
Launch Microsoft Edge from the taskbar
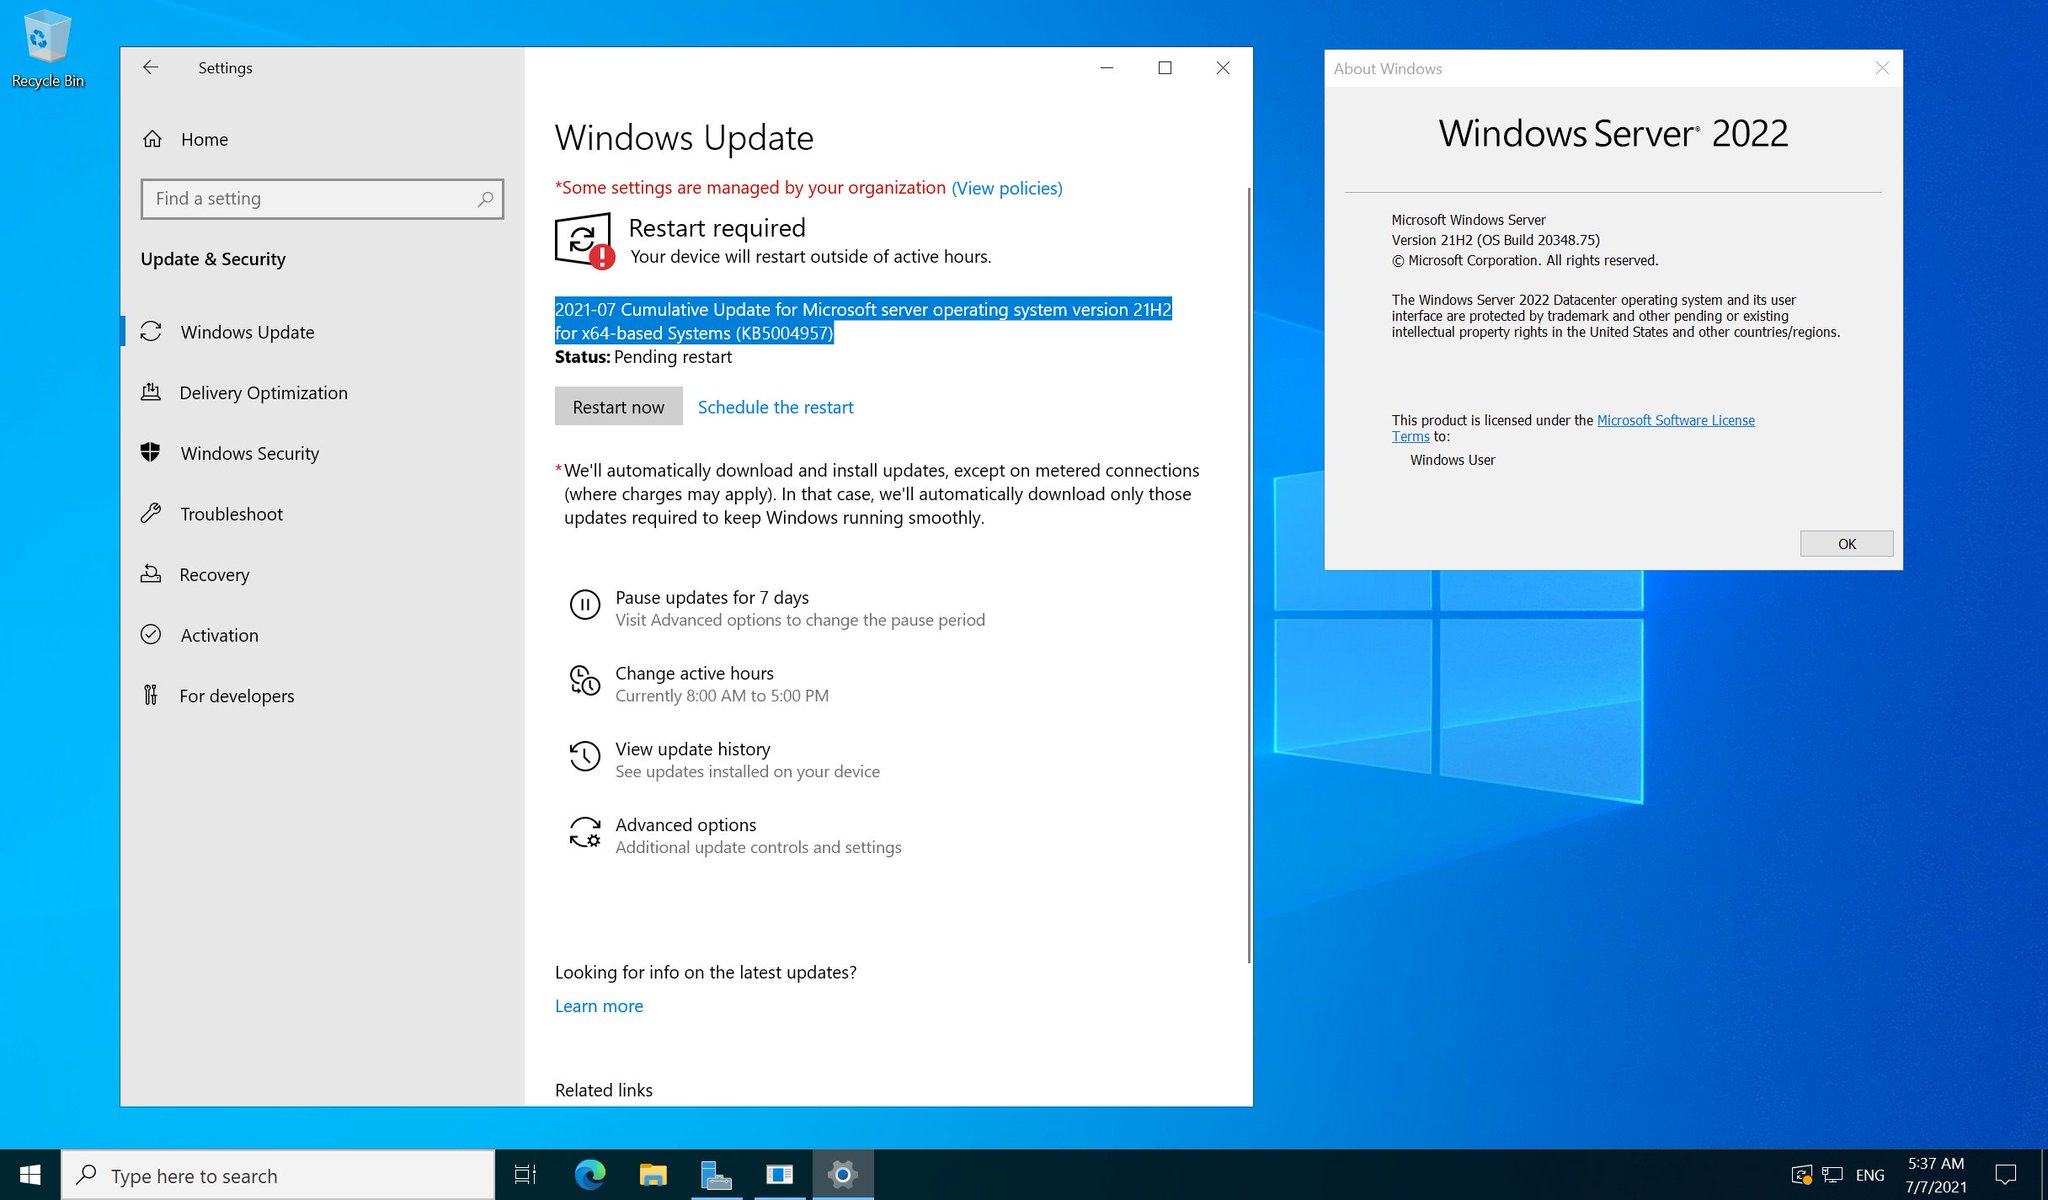click(x=589, y=1174)
